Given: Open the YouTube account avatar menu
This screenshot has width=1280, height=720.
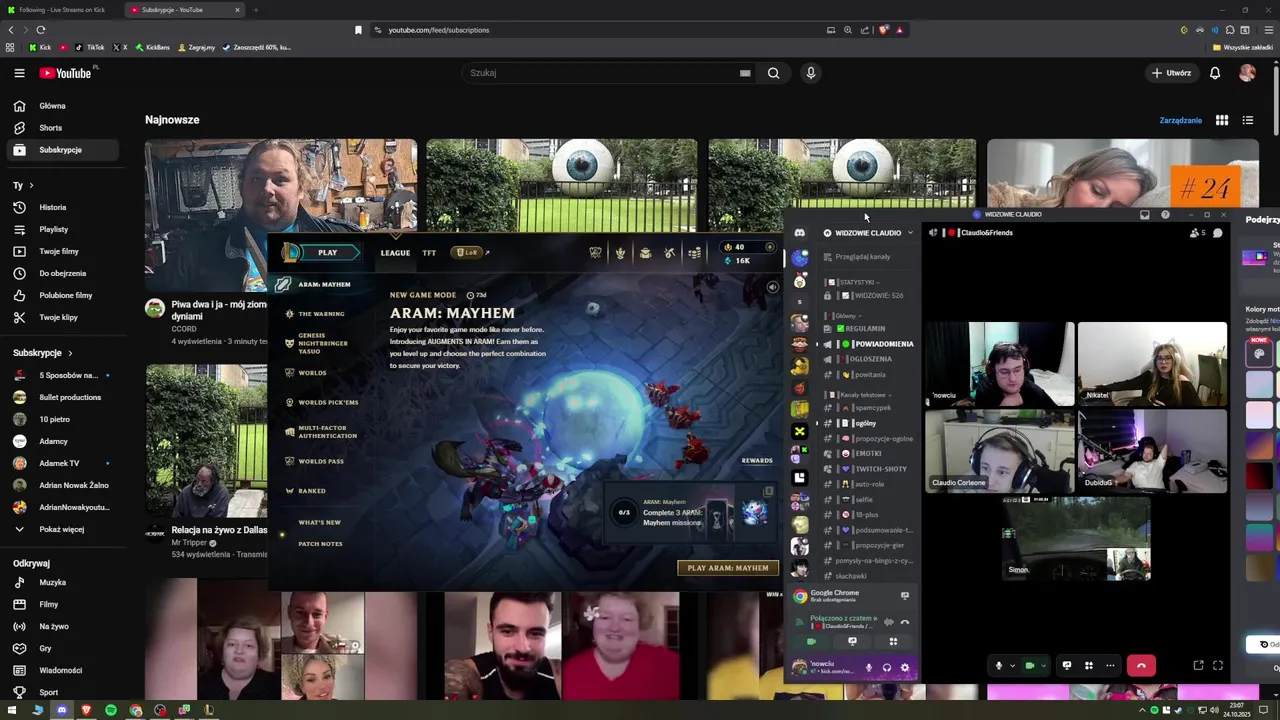Looking at the screenshot, I should tap(1247, 73).
